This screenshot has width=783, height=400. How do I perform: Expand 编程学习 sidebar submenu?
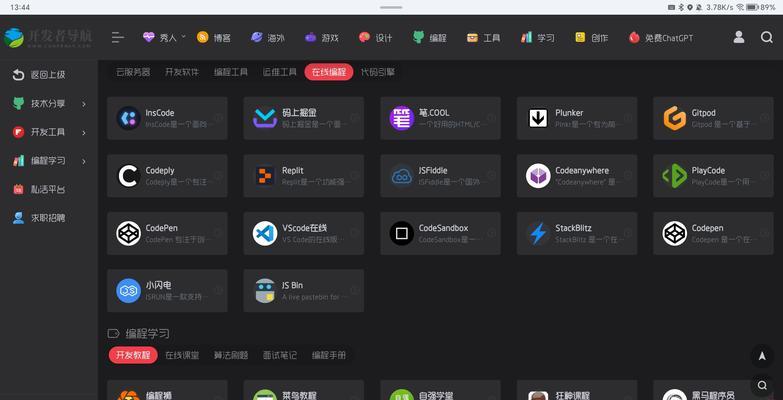click(83, 161)
